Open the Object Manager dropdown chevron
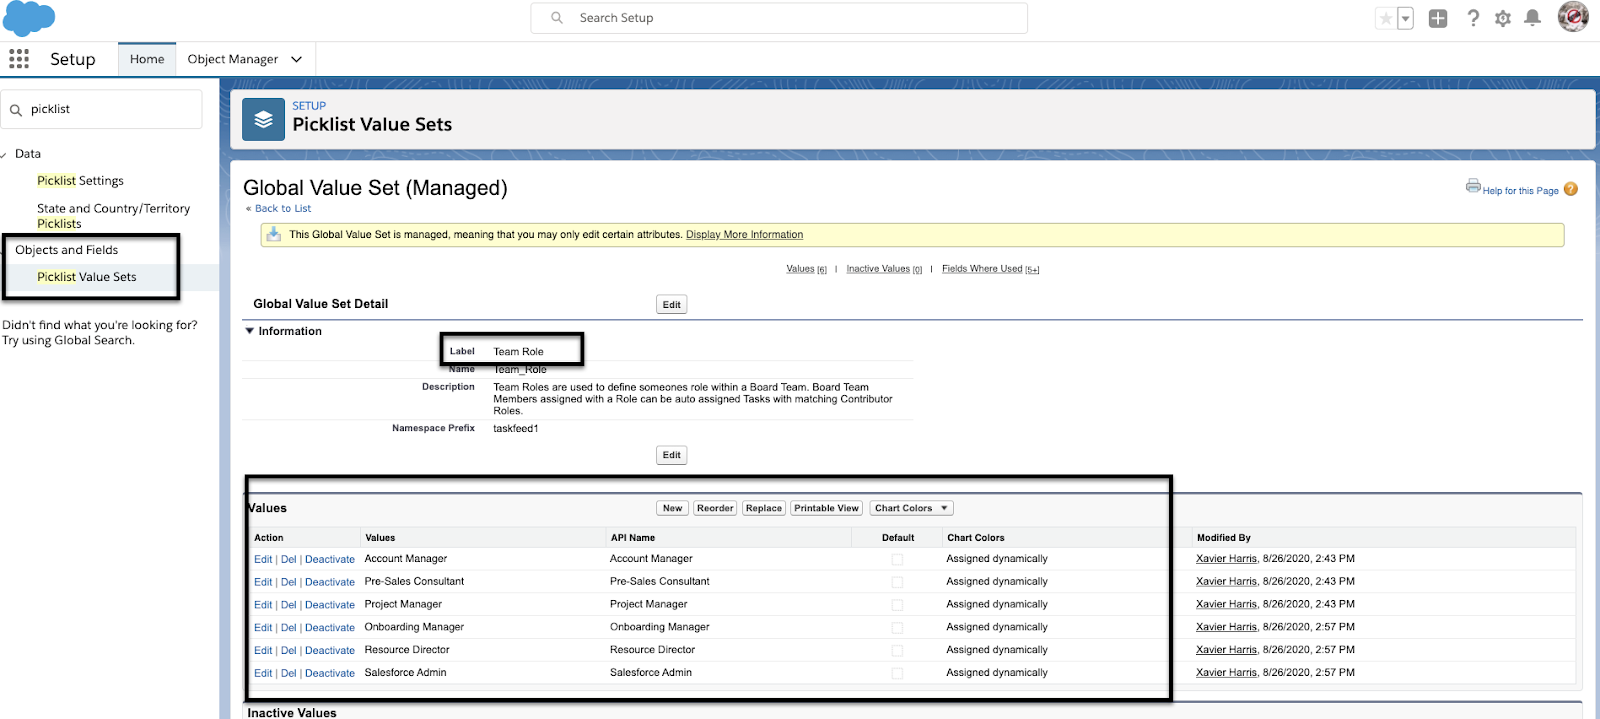The height and width of the screenshot is (719, 1600). (x=296, y=59)
